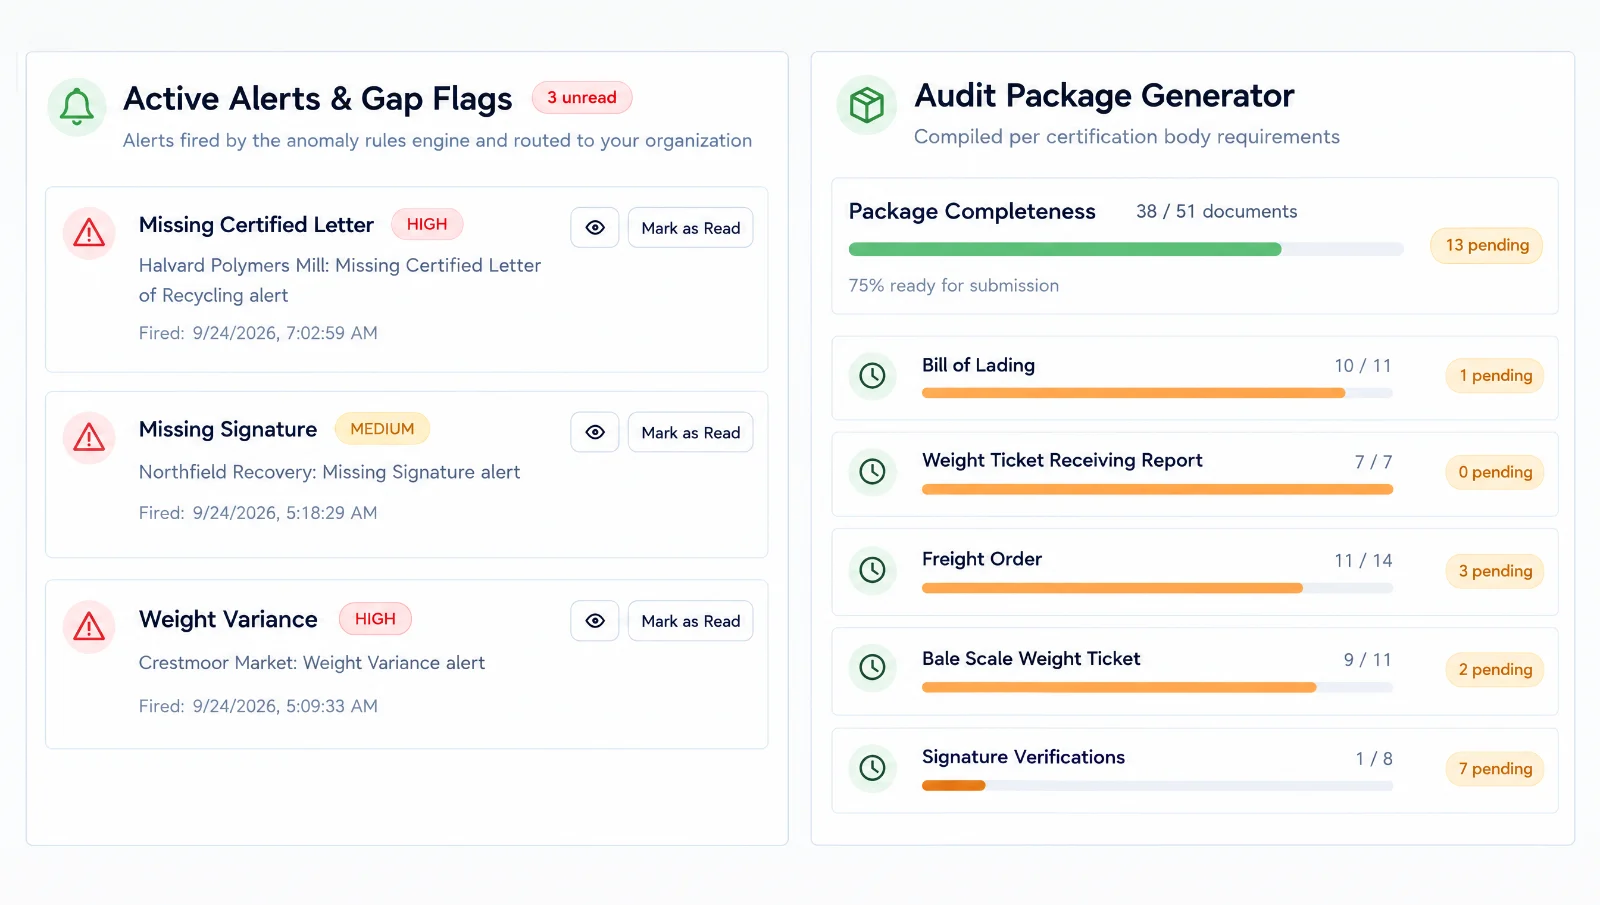
Task: Click the Weight Ticket Receiving Report label
Action: pos(1062,460)
